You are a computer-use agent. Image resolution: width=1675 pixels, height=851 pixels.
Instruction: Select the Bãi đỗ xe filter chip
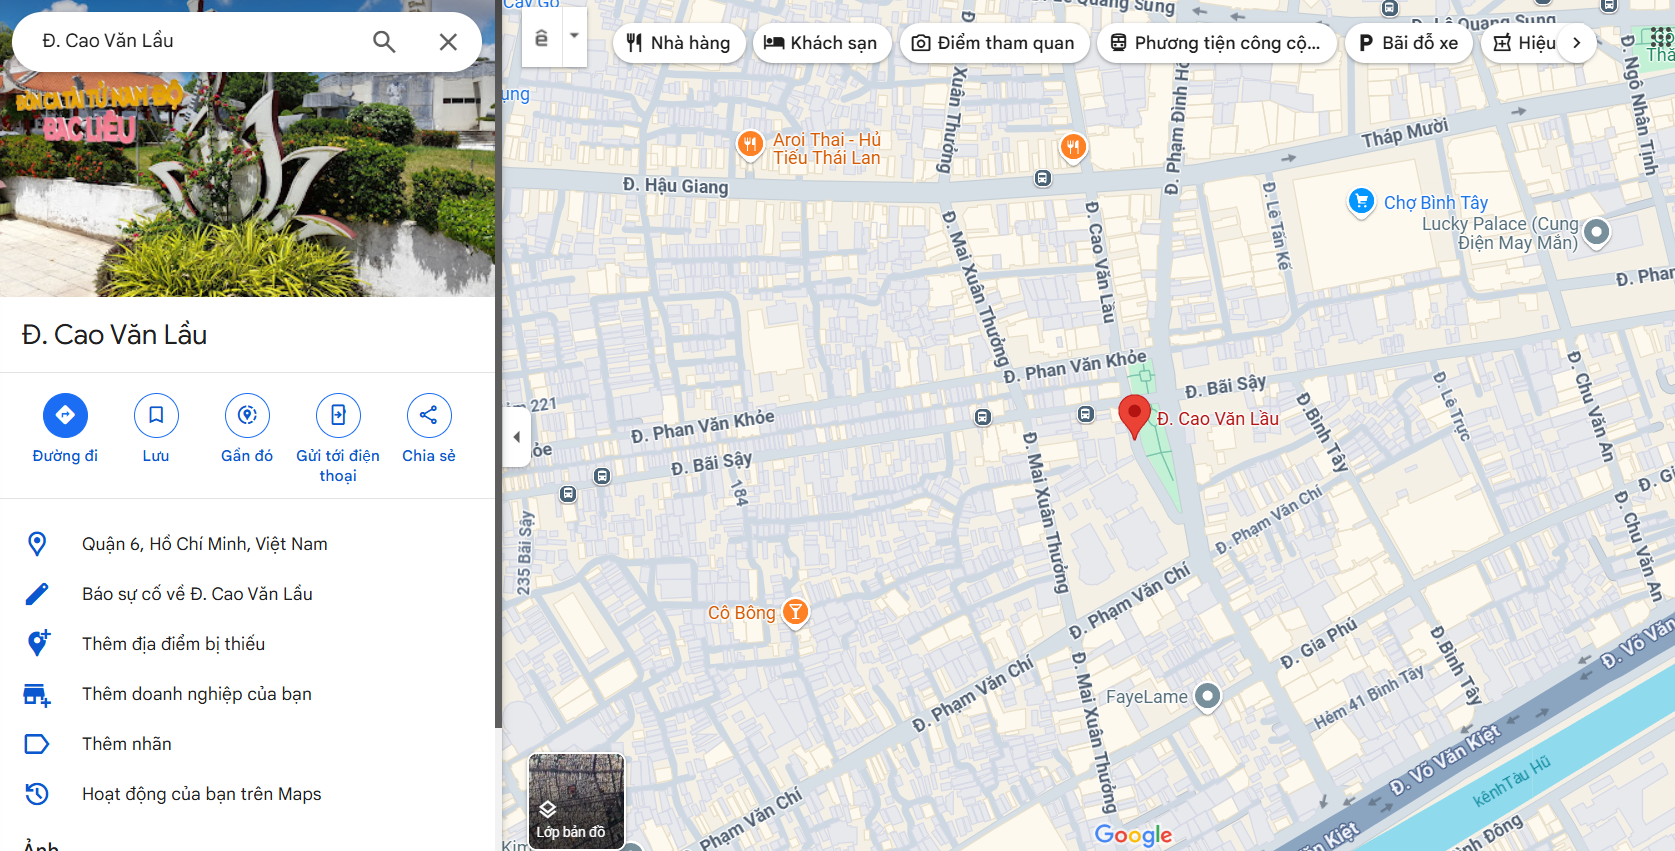pyautogui.click(x=1408, y=43)
